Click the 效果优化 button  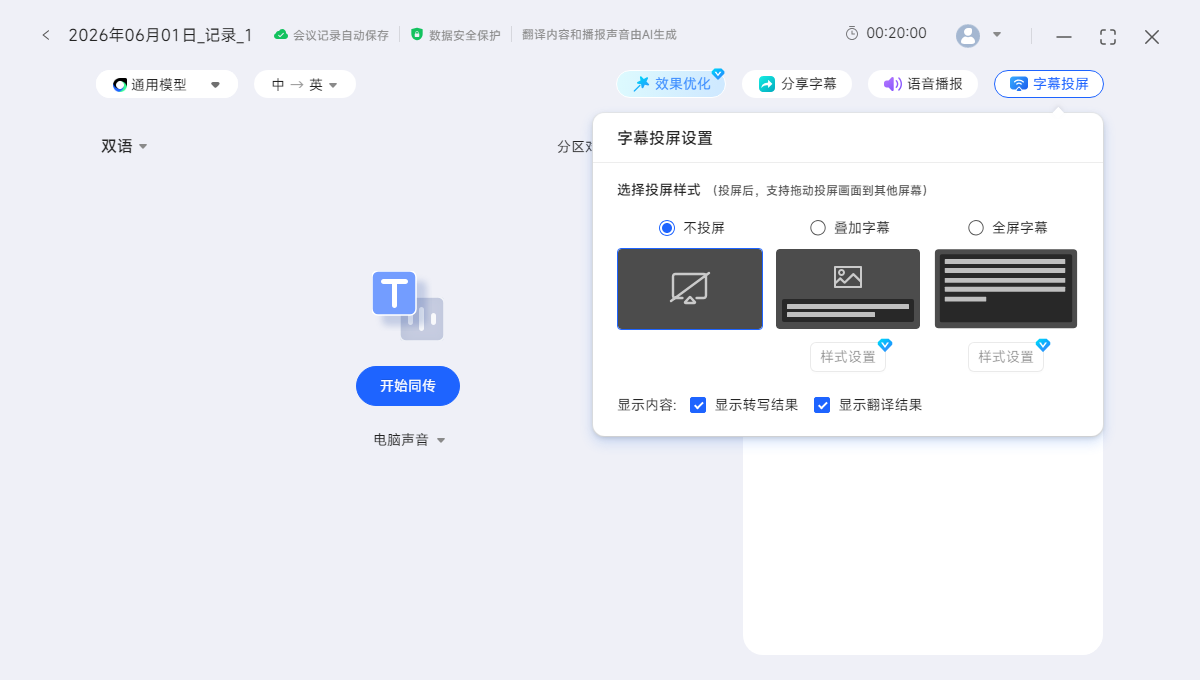(x=671, y=84)
